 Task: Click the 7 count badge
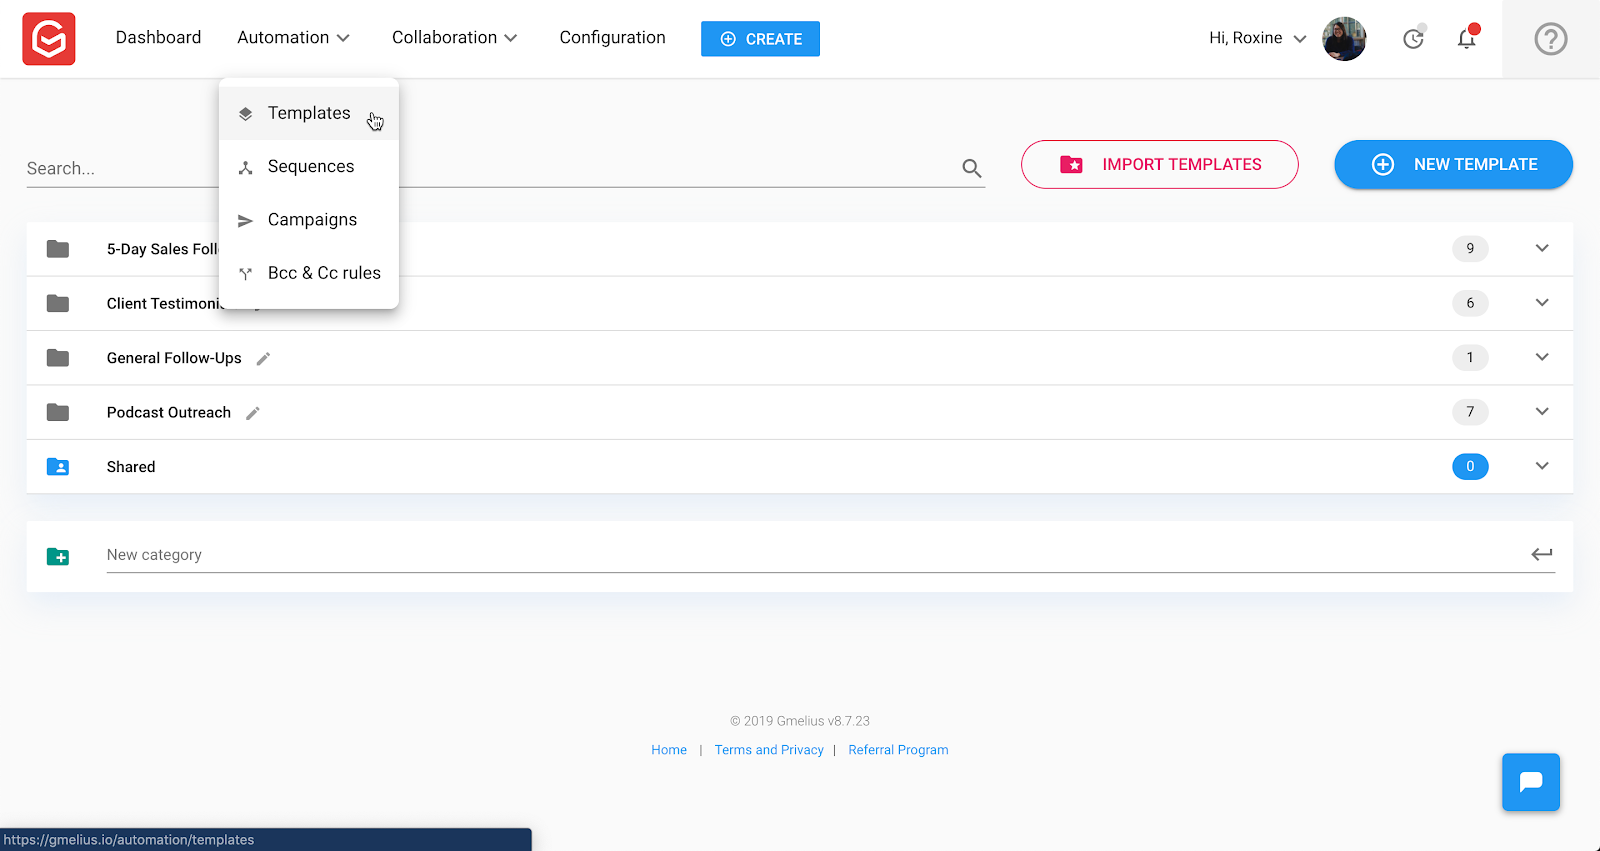[1470, 411]
